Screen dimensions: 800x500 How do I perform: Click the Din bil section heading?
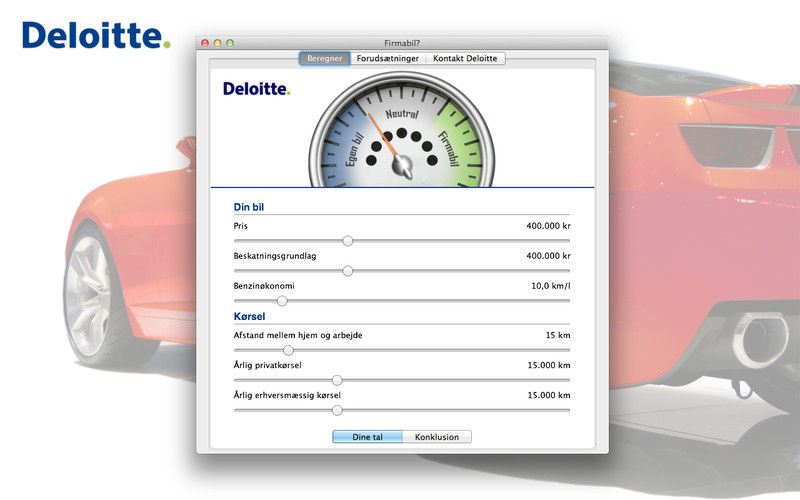click(248, 207)
